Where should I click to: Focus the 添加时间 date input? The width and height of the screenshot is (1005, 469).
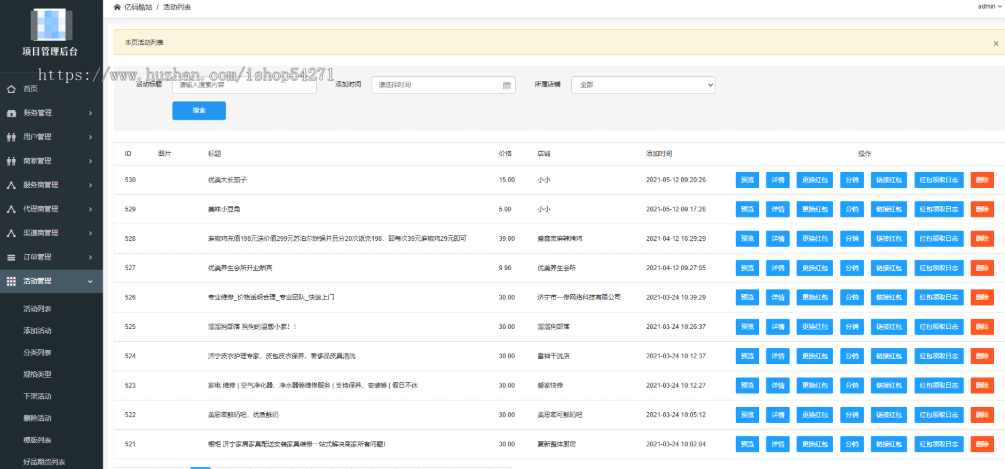click(444, 85)
